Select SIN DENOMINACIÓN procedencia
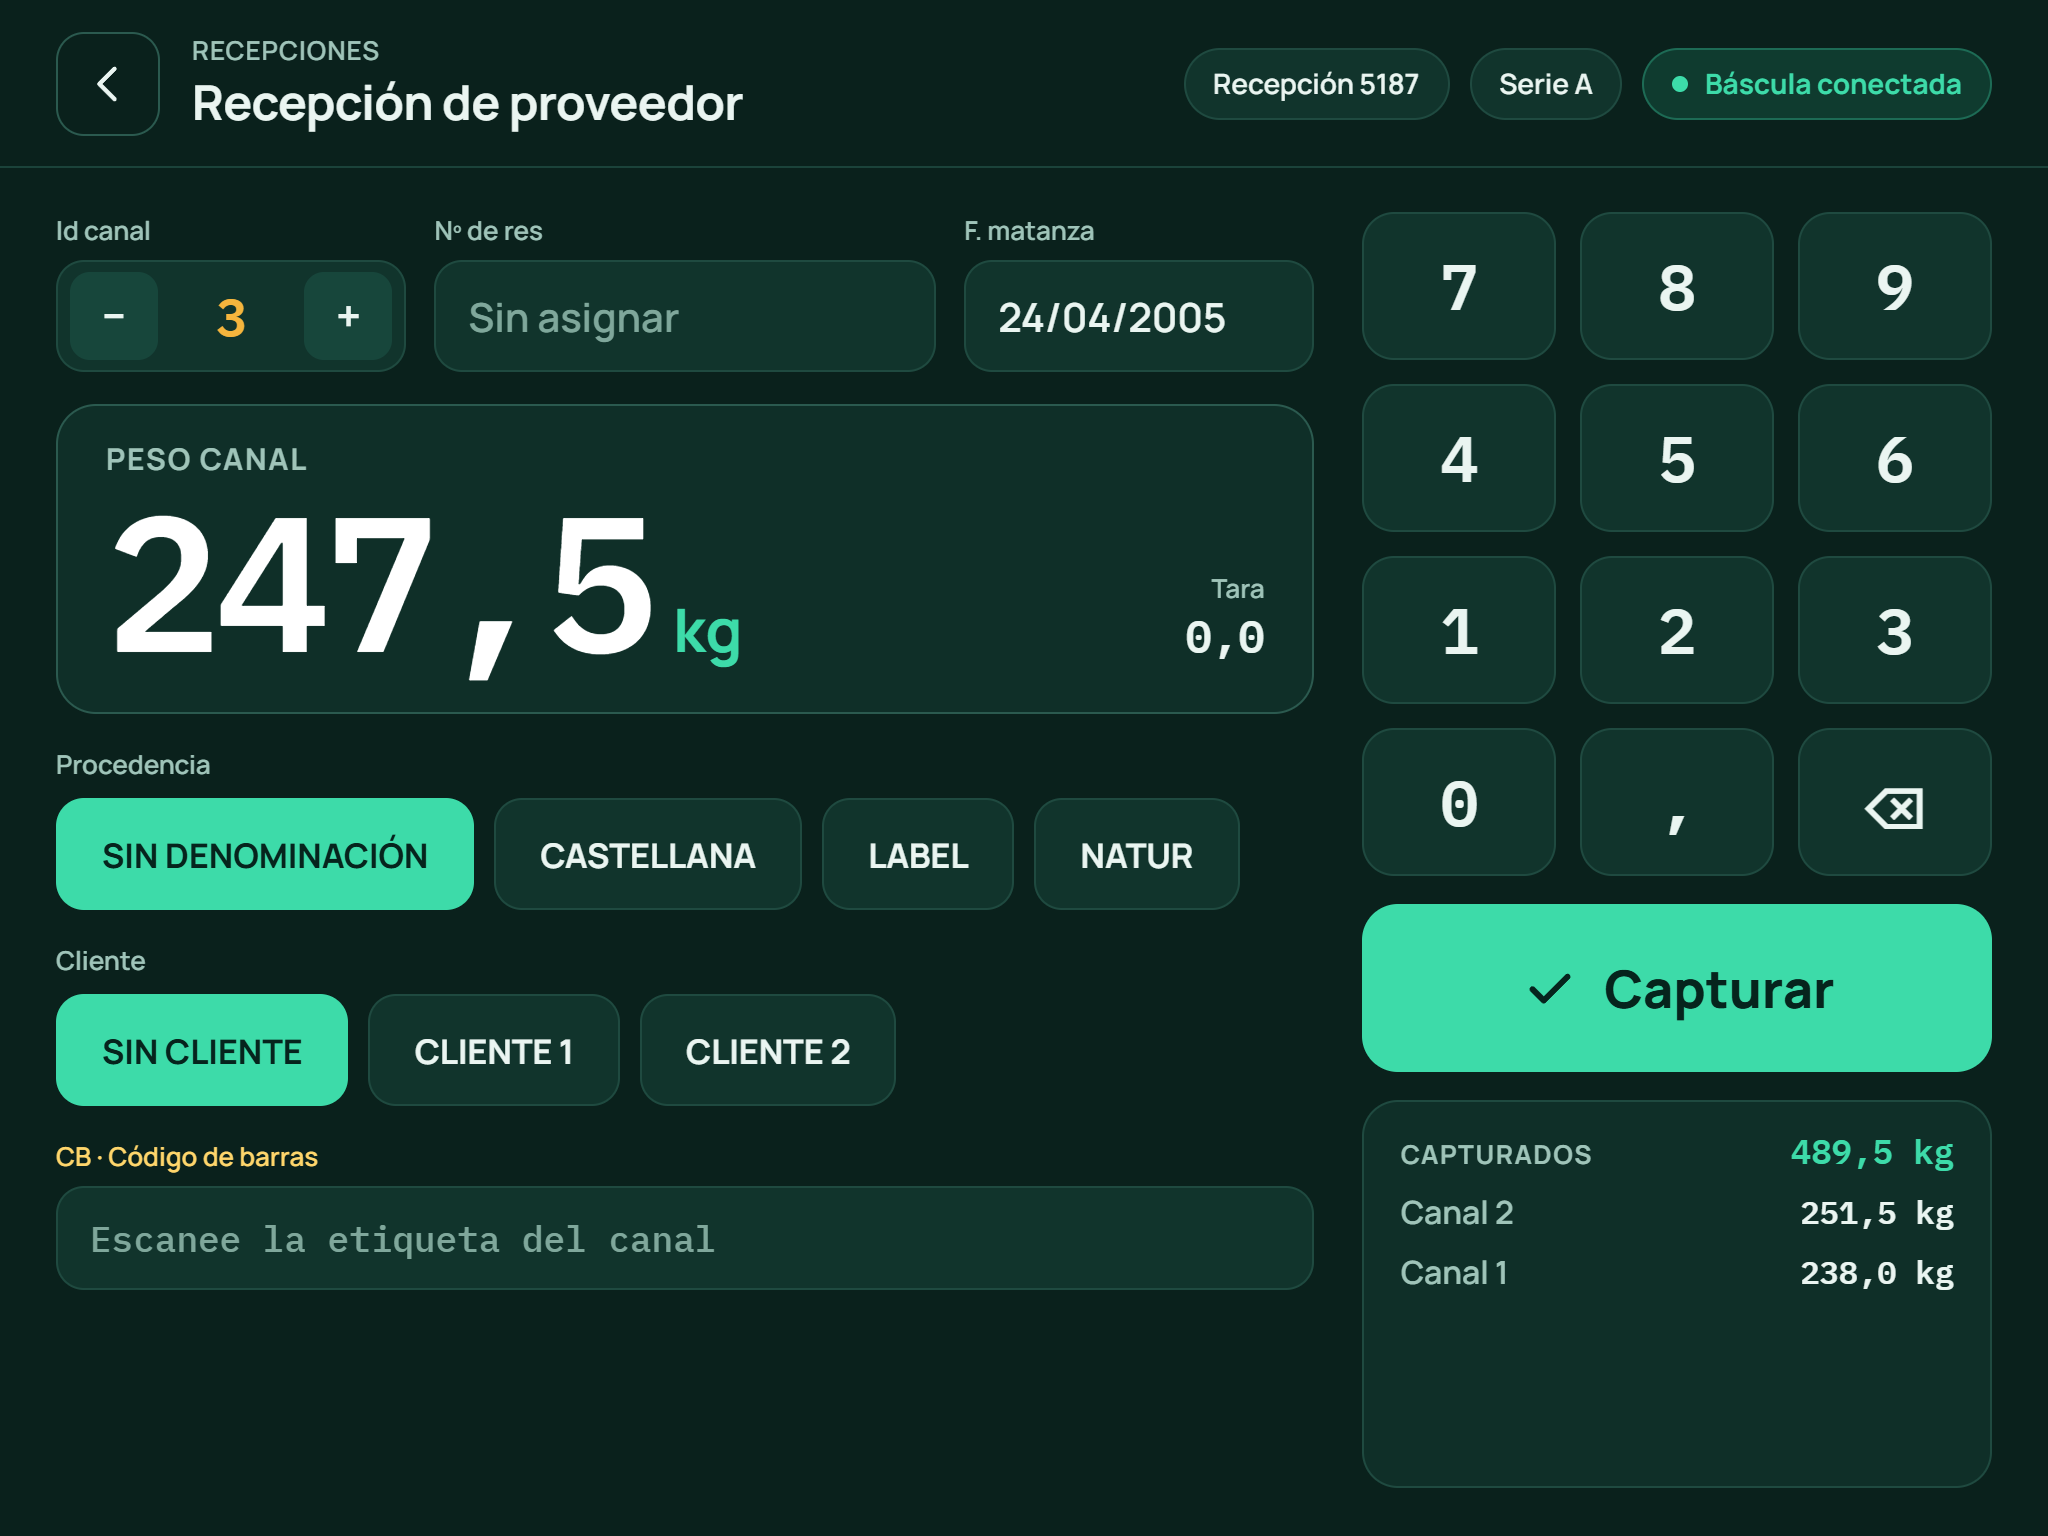Viewport: 2048px width, 1536px height. click(265, 854)
